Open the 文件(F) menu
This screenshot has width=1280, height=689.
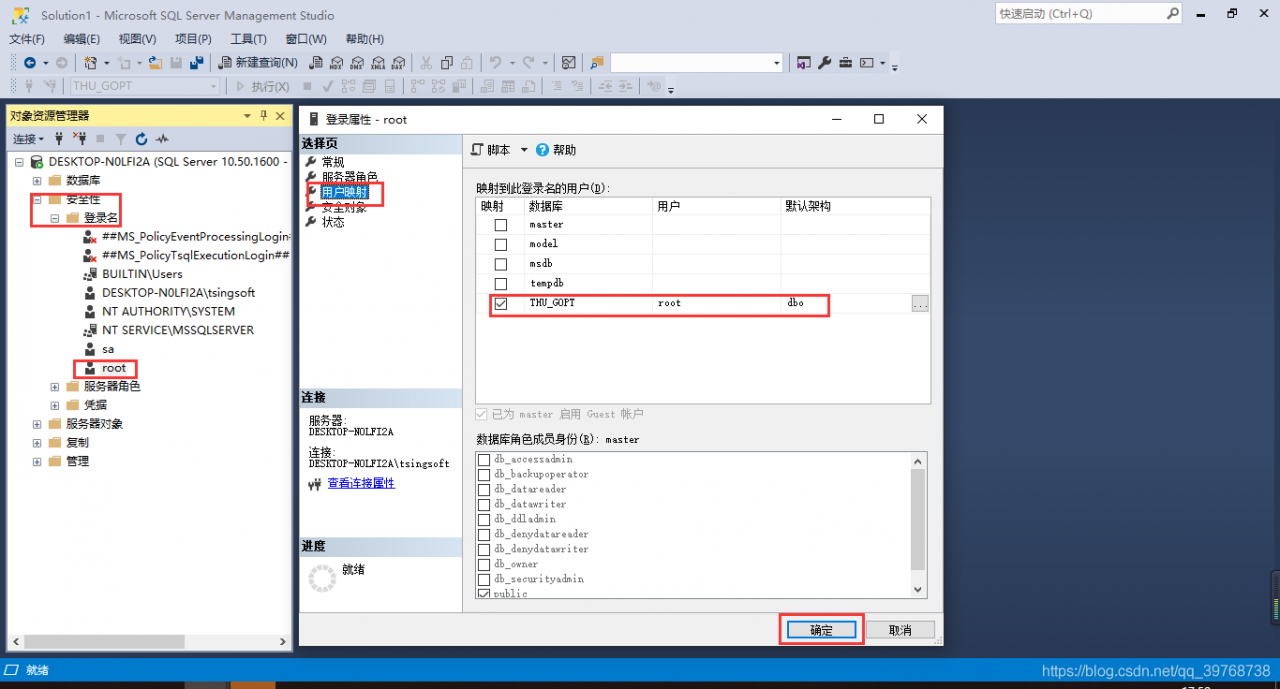pos(27,39)
